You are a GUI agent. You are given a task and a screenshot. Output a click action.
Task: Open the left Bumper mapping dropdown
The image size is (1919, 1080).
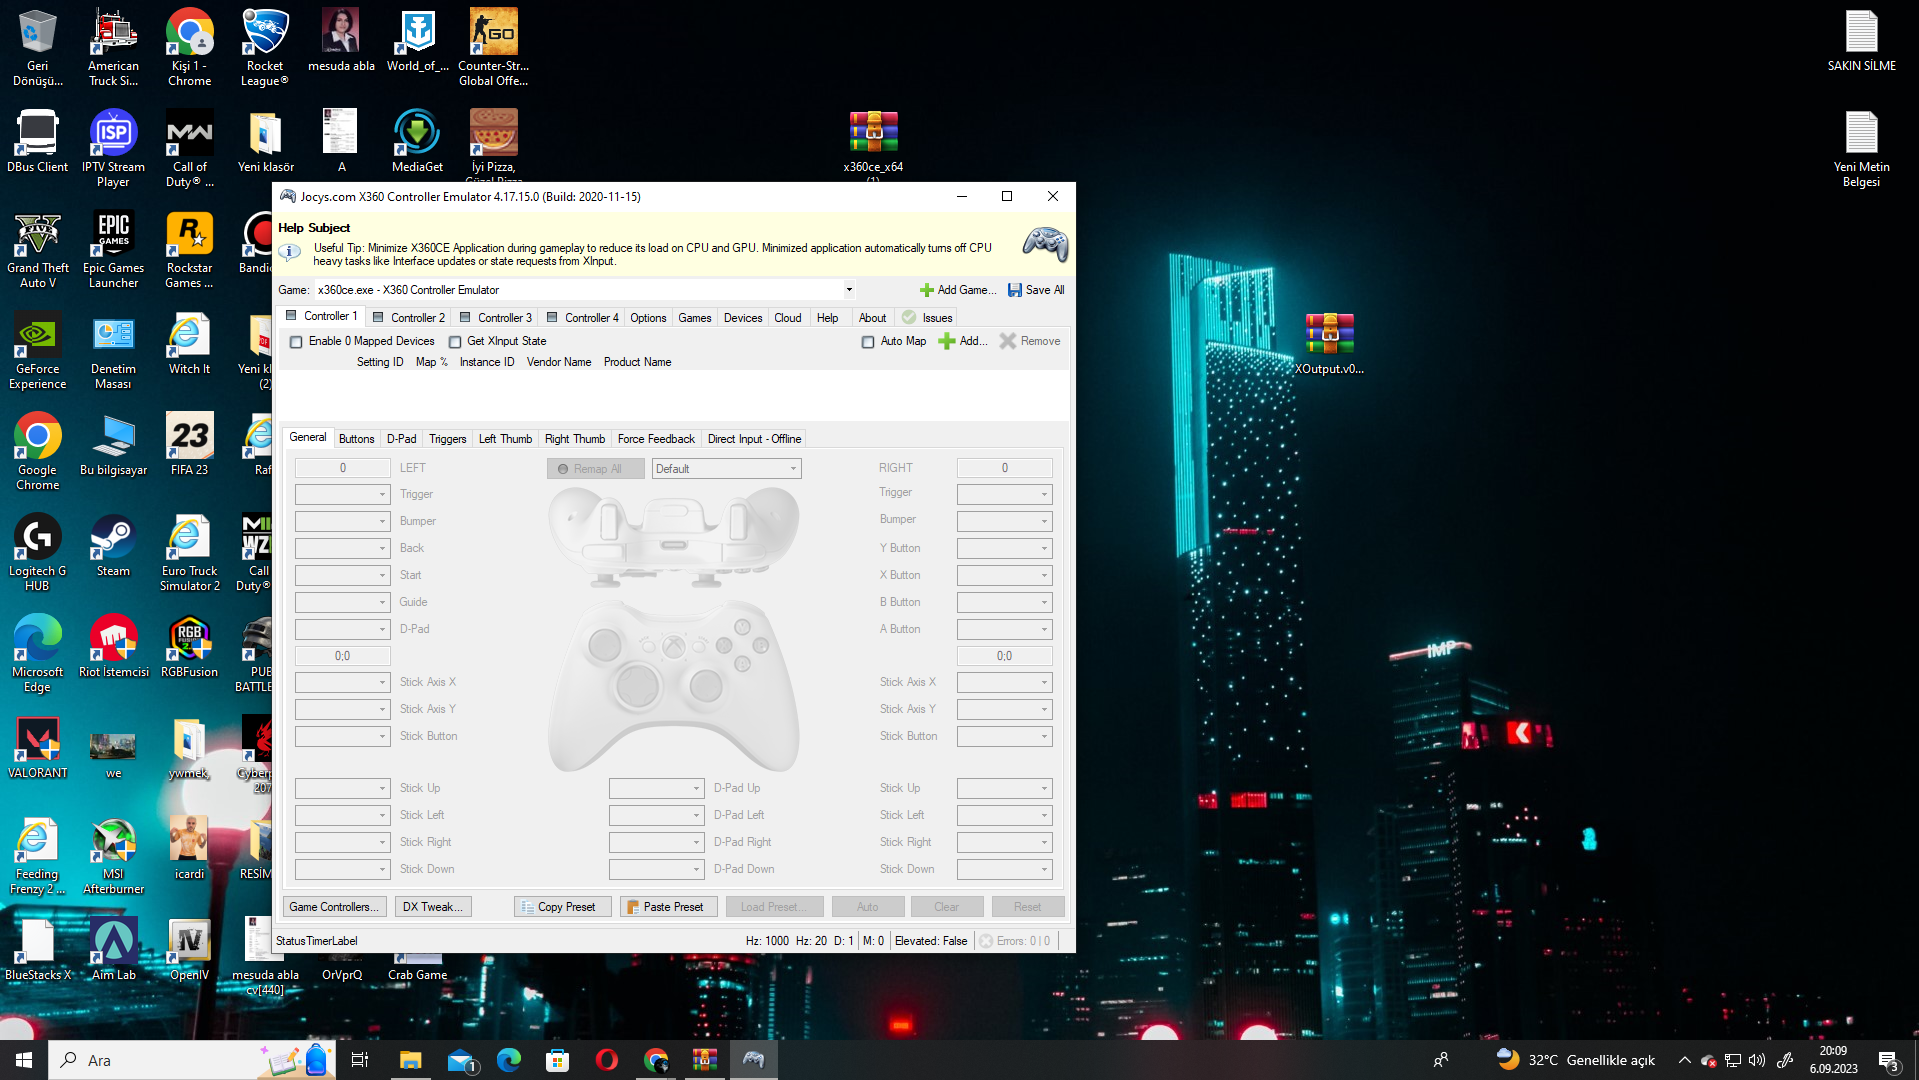pos(342,522)
